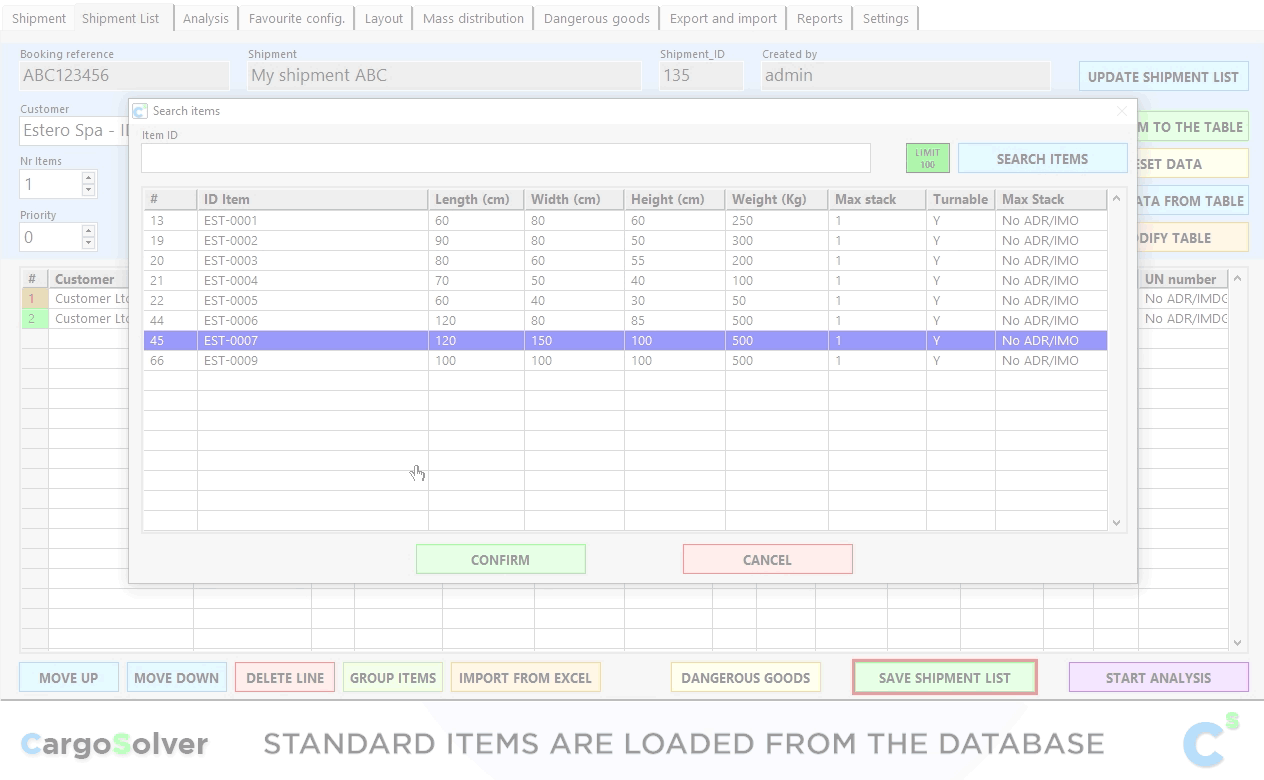Decrease the Priority spinner value
Image resolution: width=1264 pixels, height=780 pixels.
coord(89,243)
